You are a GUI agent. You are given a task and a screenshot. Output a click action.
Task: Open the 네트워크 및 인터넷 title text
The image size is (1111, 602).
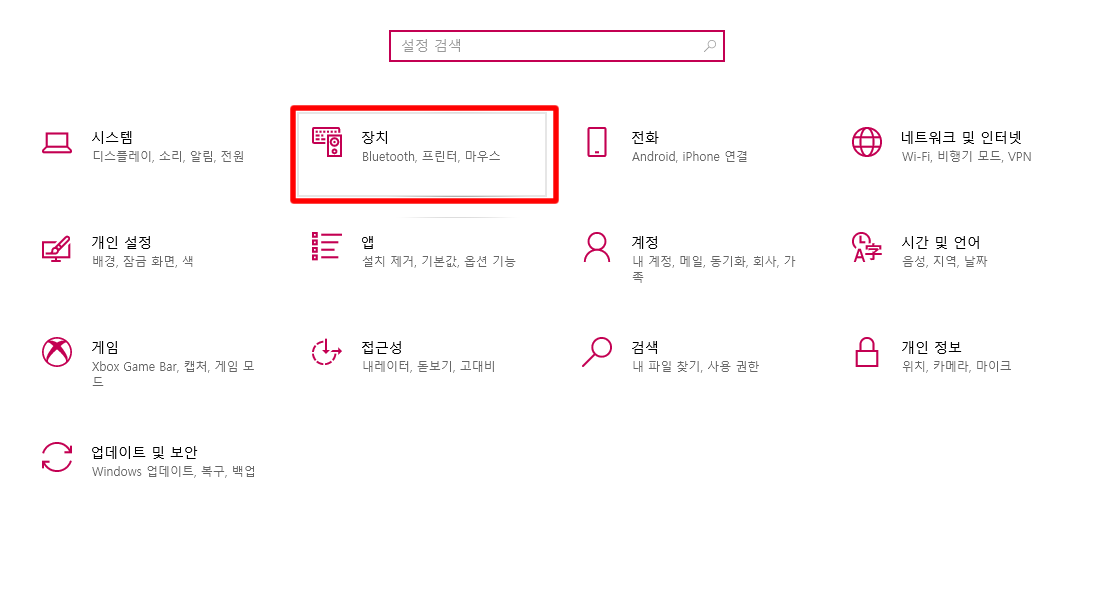961,137
